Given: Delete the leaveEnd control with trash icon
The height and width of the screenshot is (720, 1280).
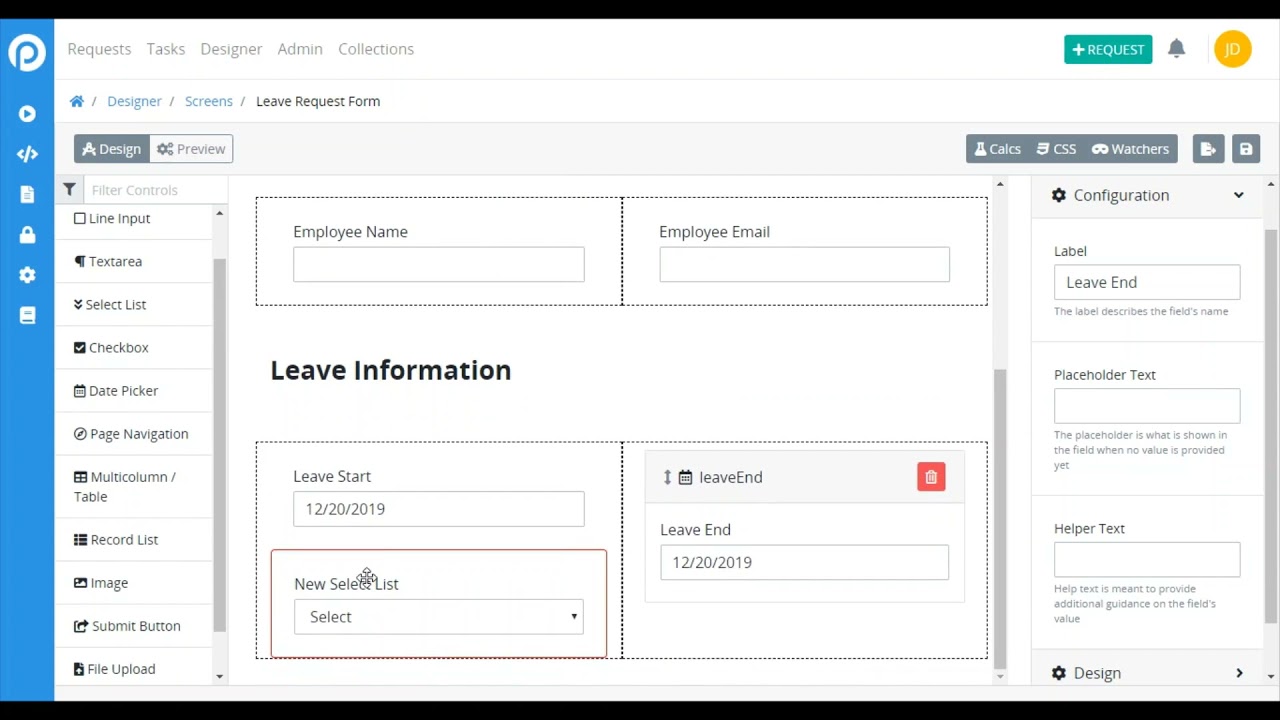Looking at the screenshot, I should point(931,477).
